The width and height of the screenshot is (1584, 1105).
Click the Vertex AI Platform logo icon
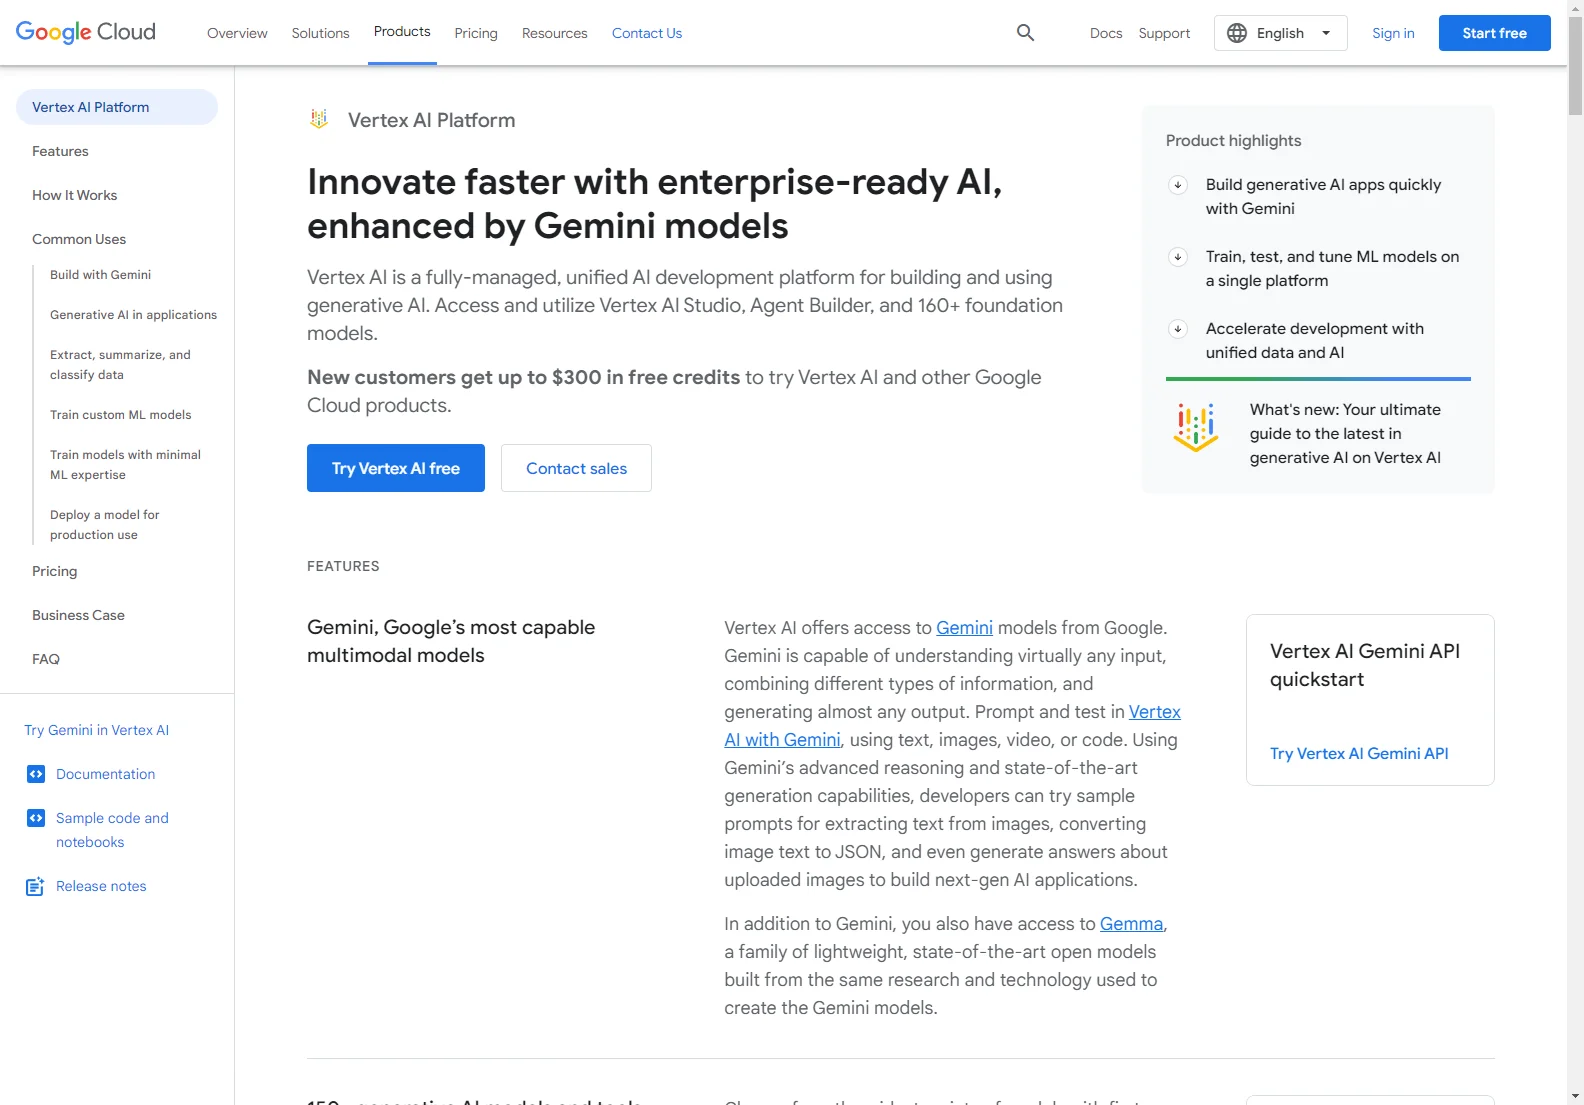[x=319, y=119]
